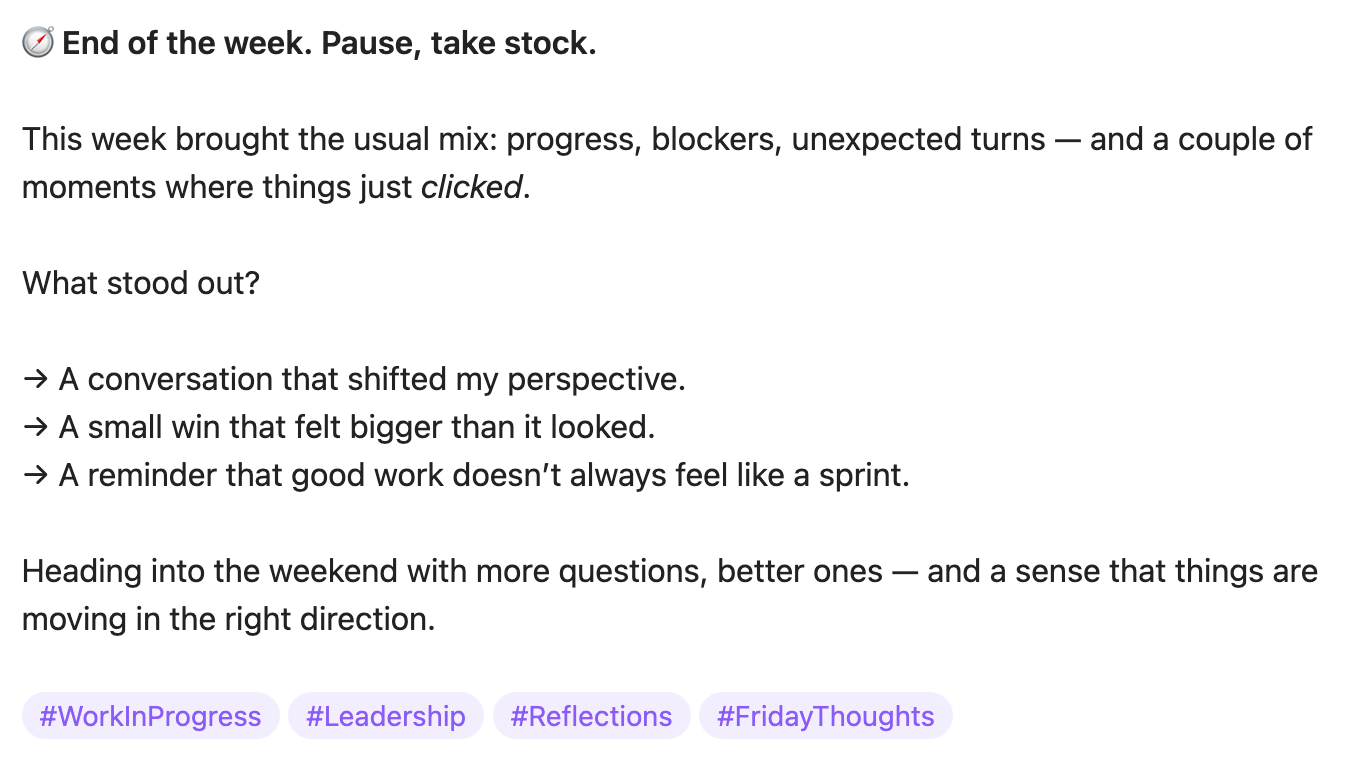Click the paragraph starting 'This week brought'

(x=667, y=163)
